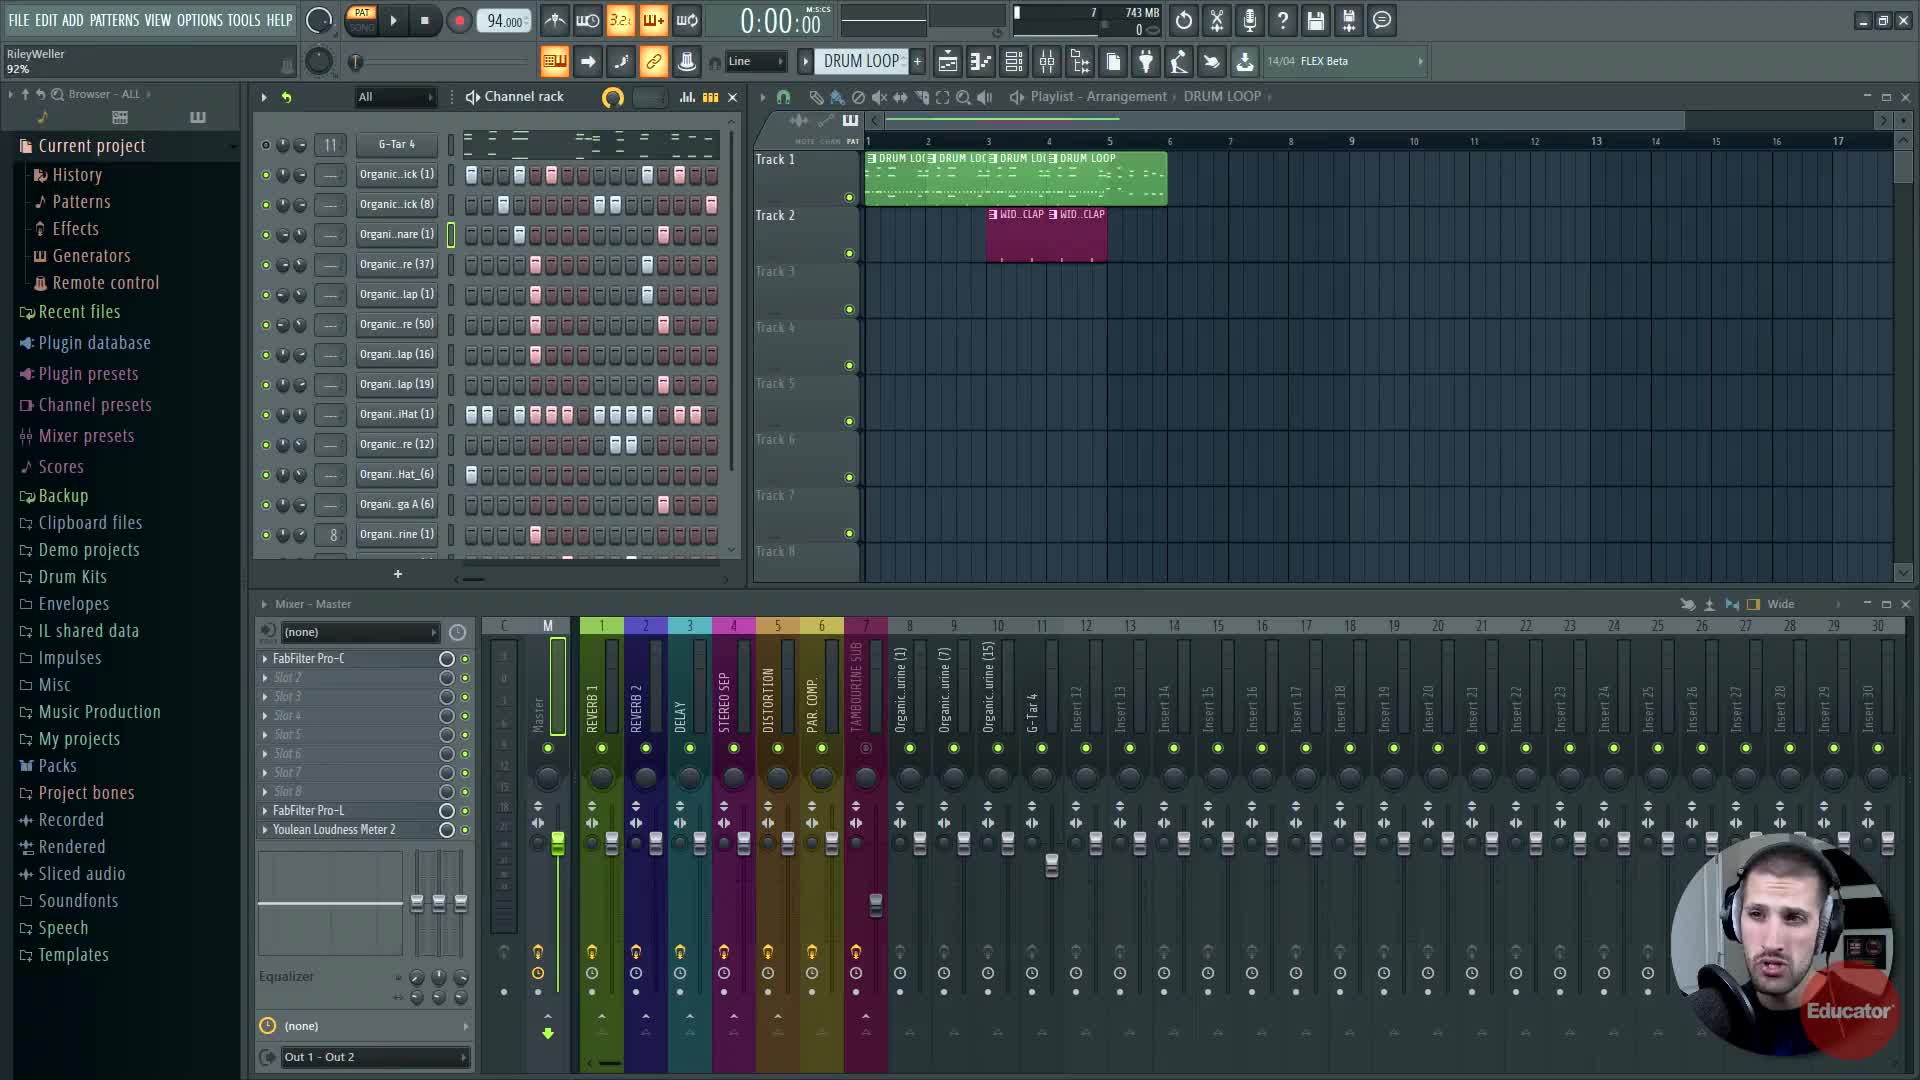The height and width of the screenshot is (1080, 1920).
Task: Click the record button in transport
Action: pyautogui.click(x=459, y=21)
